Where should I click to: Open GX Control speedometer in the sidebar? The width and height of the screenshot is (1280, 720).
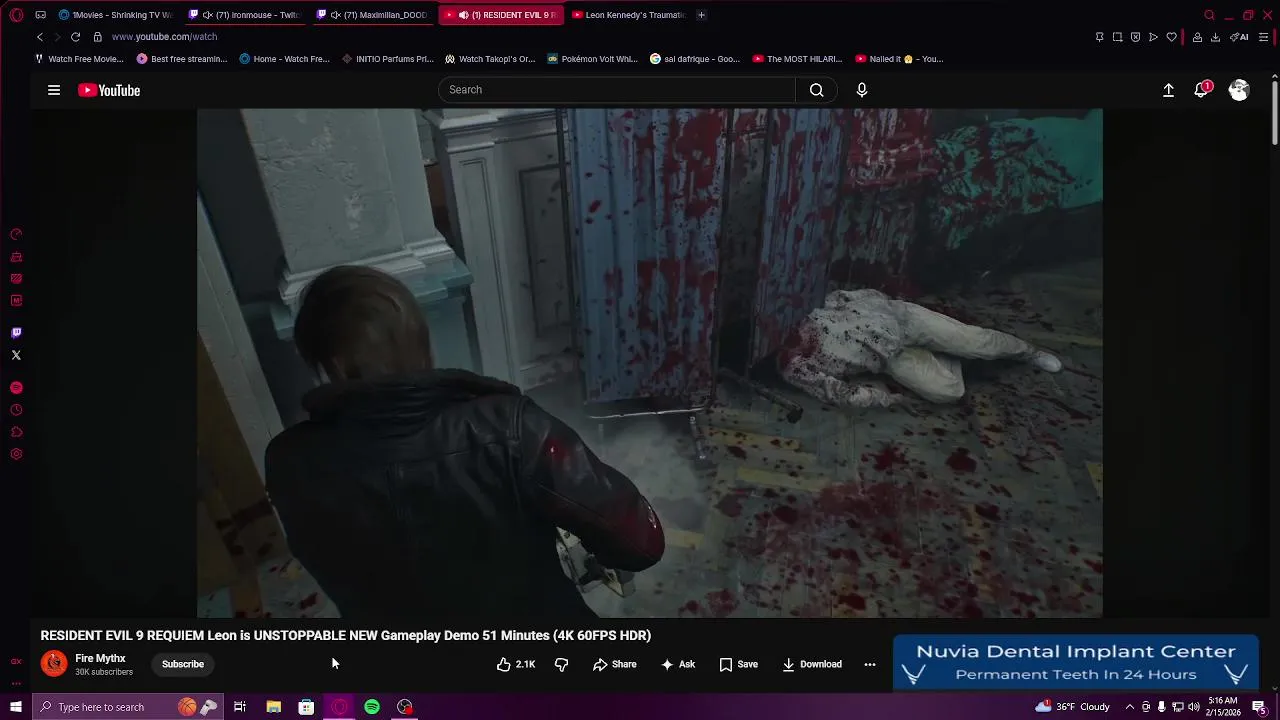point(16,235)
